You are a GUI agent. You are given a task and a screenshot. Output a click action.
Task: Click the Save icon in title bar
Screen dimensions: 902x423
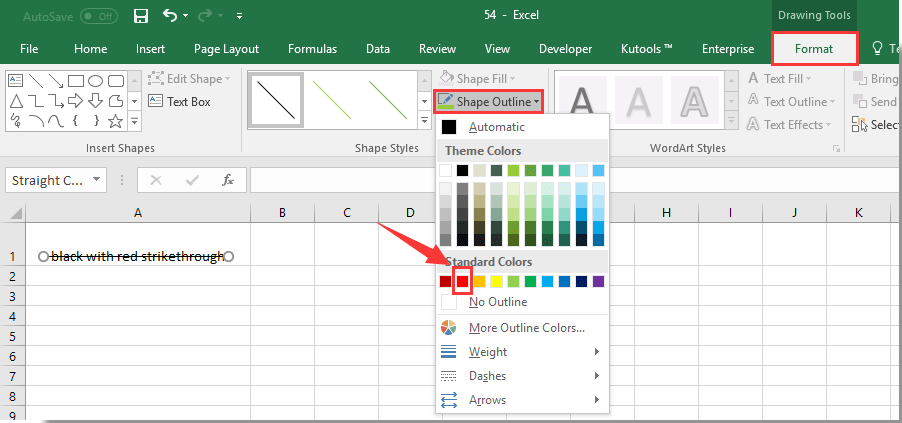(x=141, y=16)
